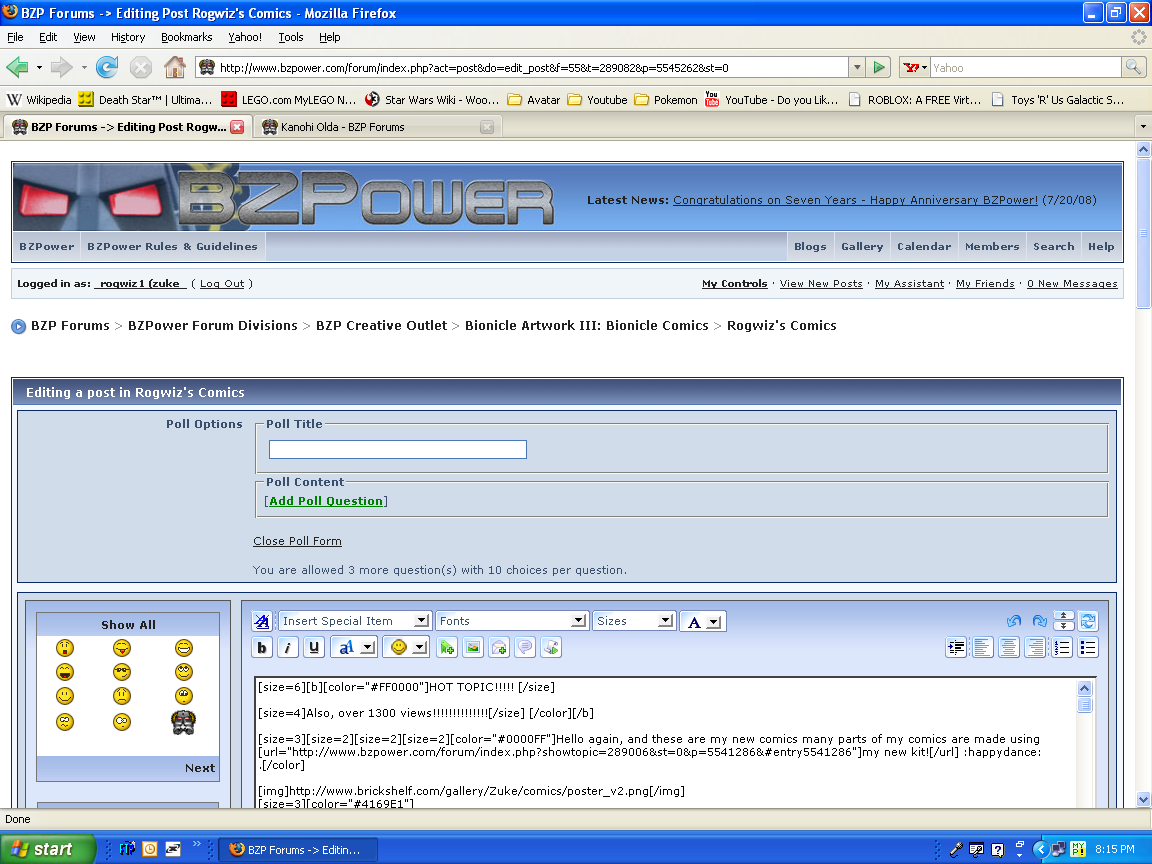The width and height of the screenshot is (1152, 864).
Task: Click the insert image icon in editor
Action: point(473,647)
